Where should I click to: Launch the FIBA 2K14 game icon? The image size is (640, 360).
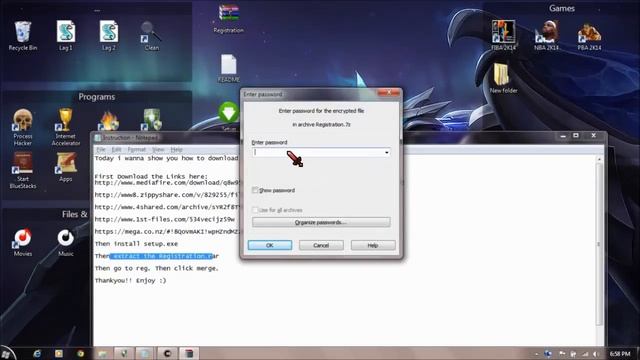(504, 36)
